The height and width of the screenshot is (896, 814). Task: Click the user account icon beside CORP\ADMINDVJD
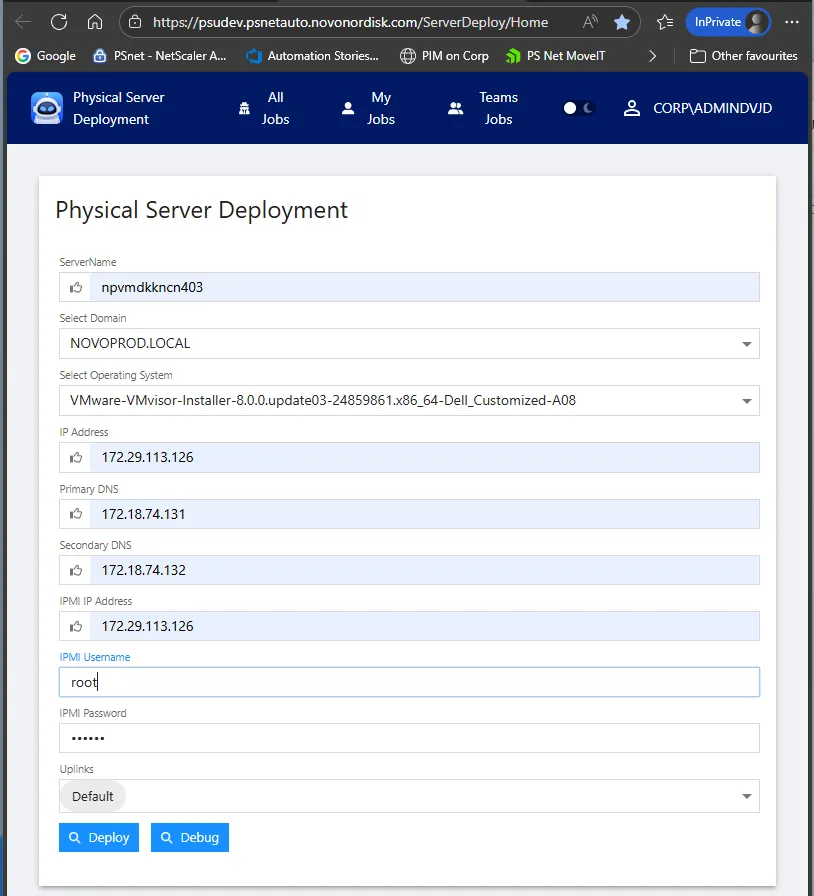point(631,108)
